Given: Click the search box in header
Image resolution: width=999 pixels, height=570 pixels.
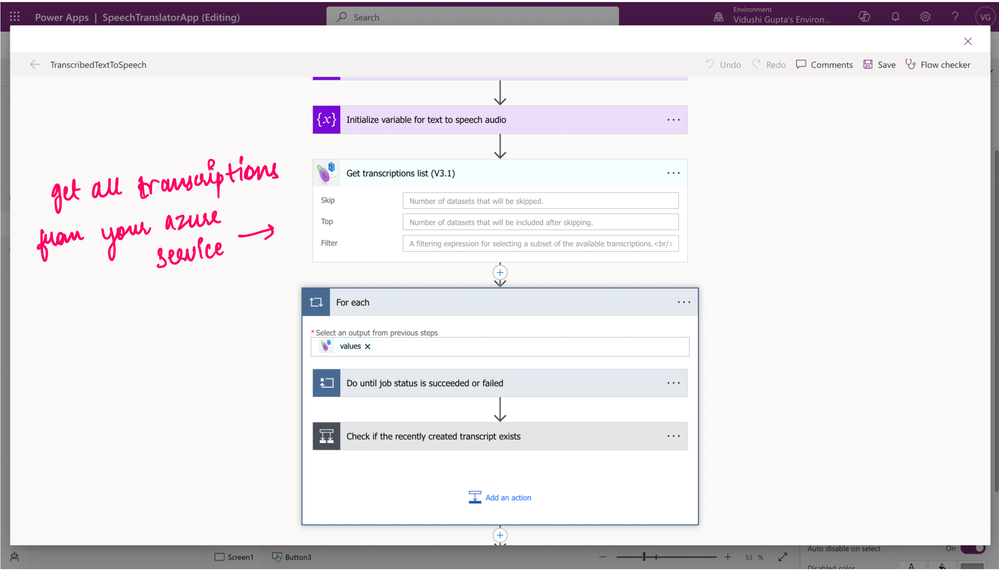Looking at the screenshot, I should point(472,17).
